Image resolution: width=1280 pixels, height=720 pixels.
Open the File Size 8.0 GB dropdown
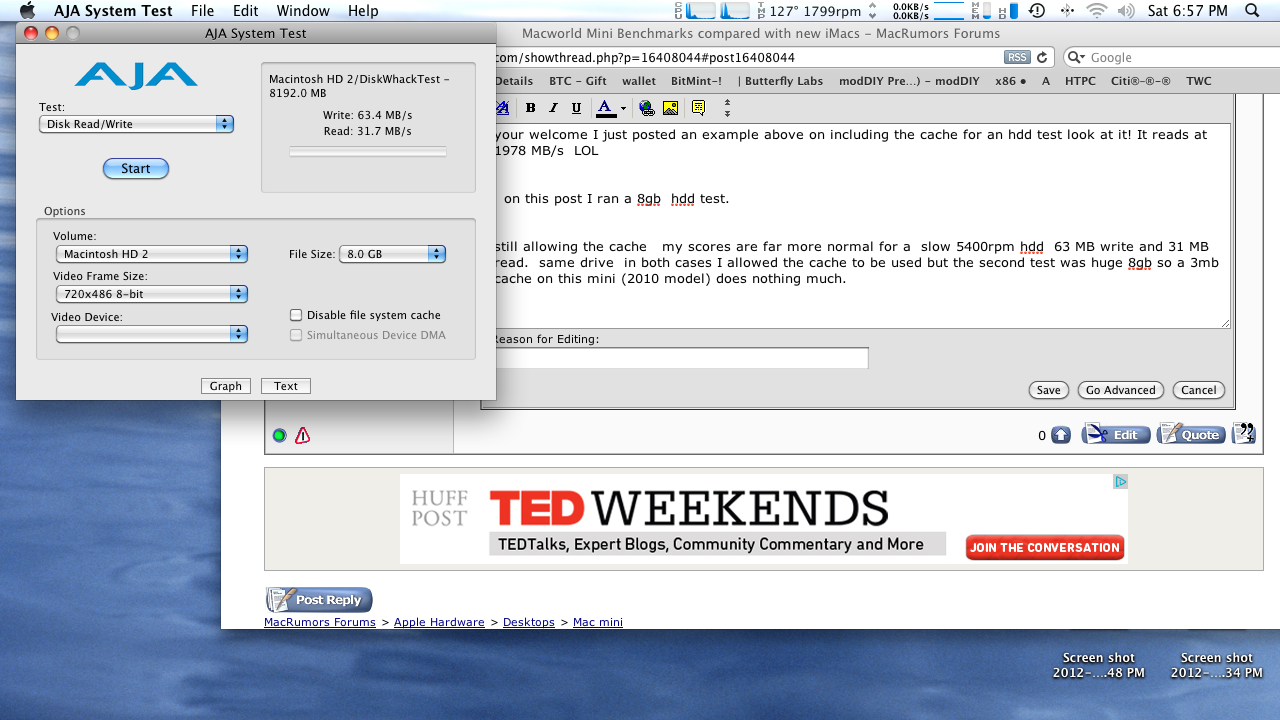[x=392, y=254]
